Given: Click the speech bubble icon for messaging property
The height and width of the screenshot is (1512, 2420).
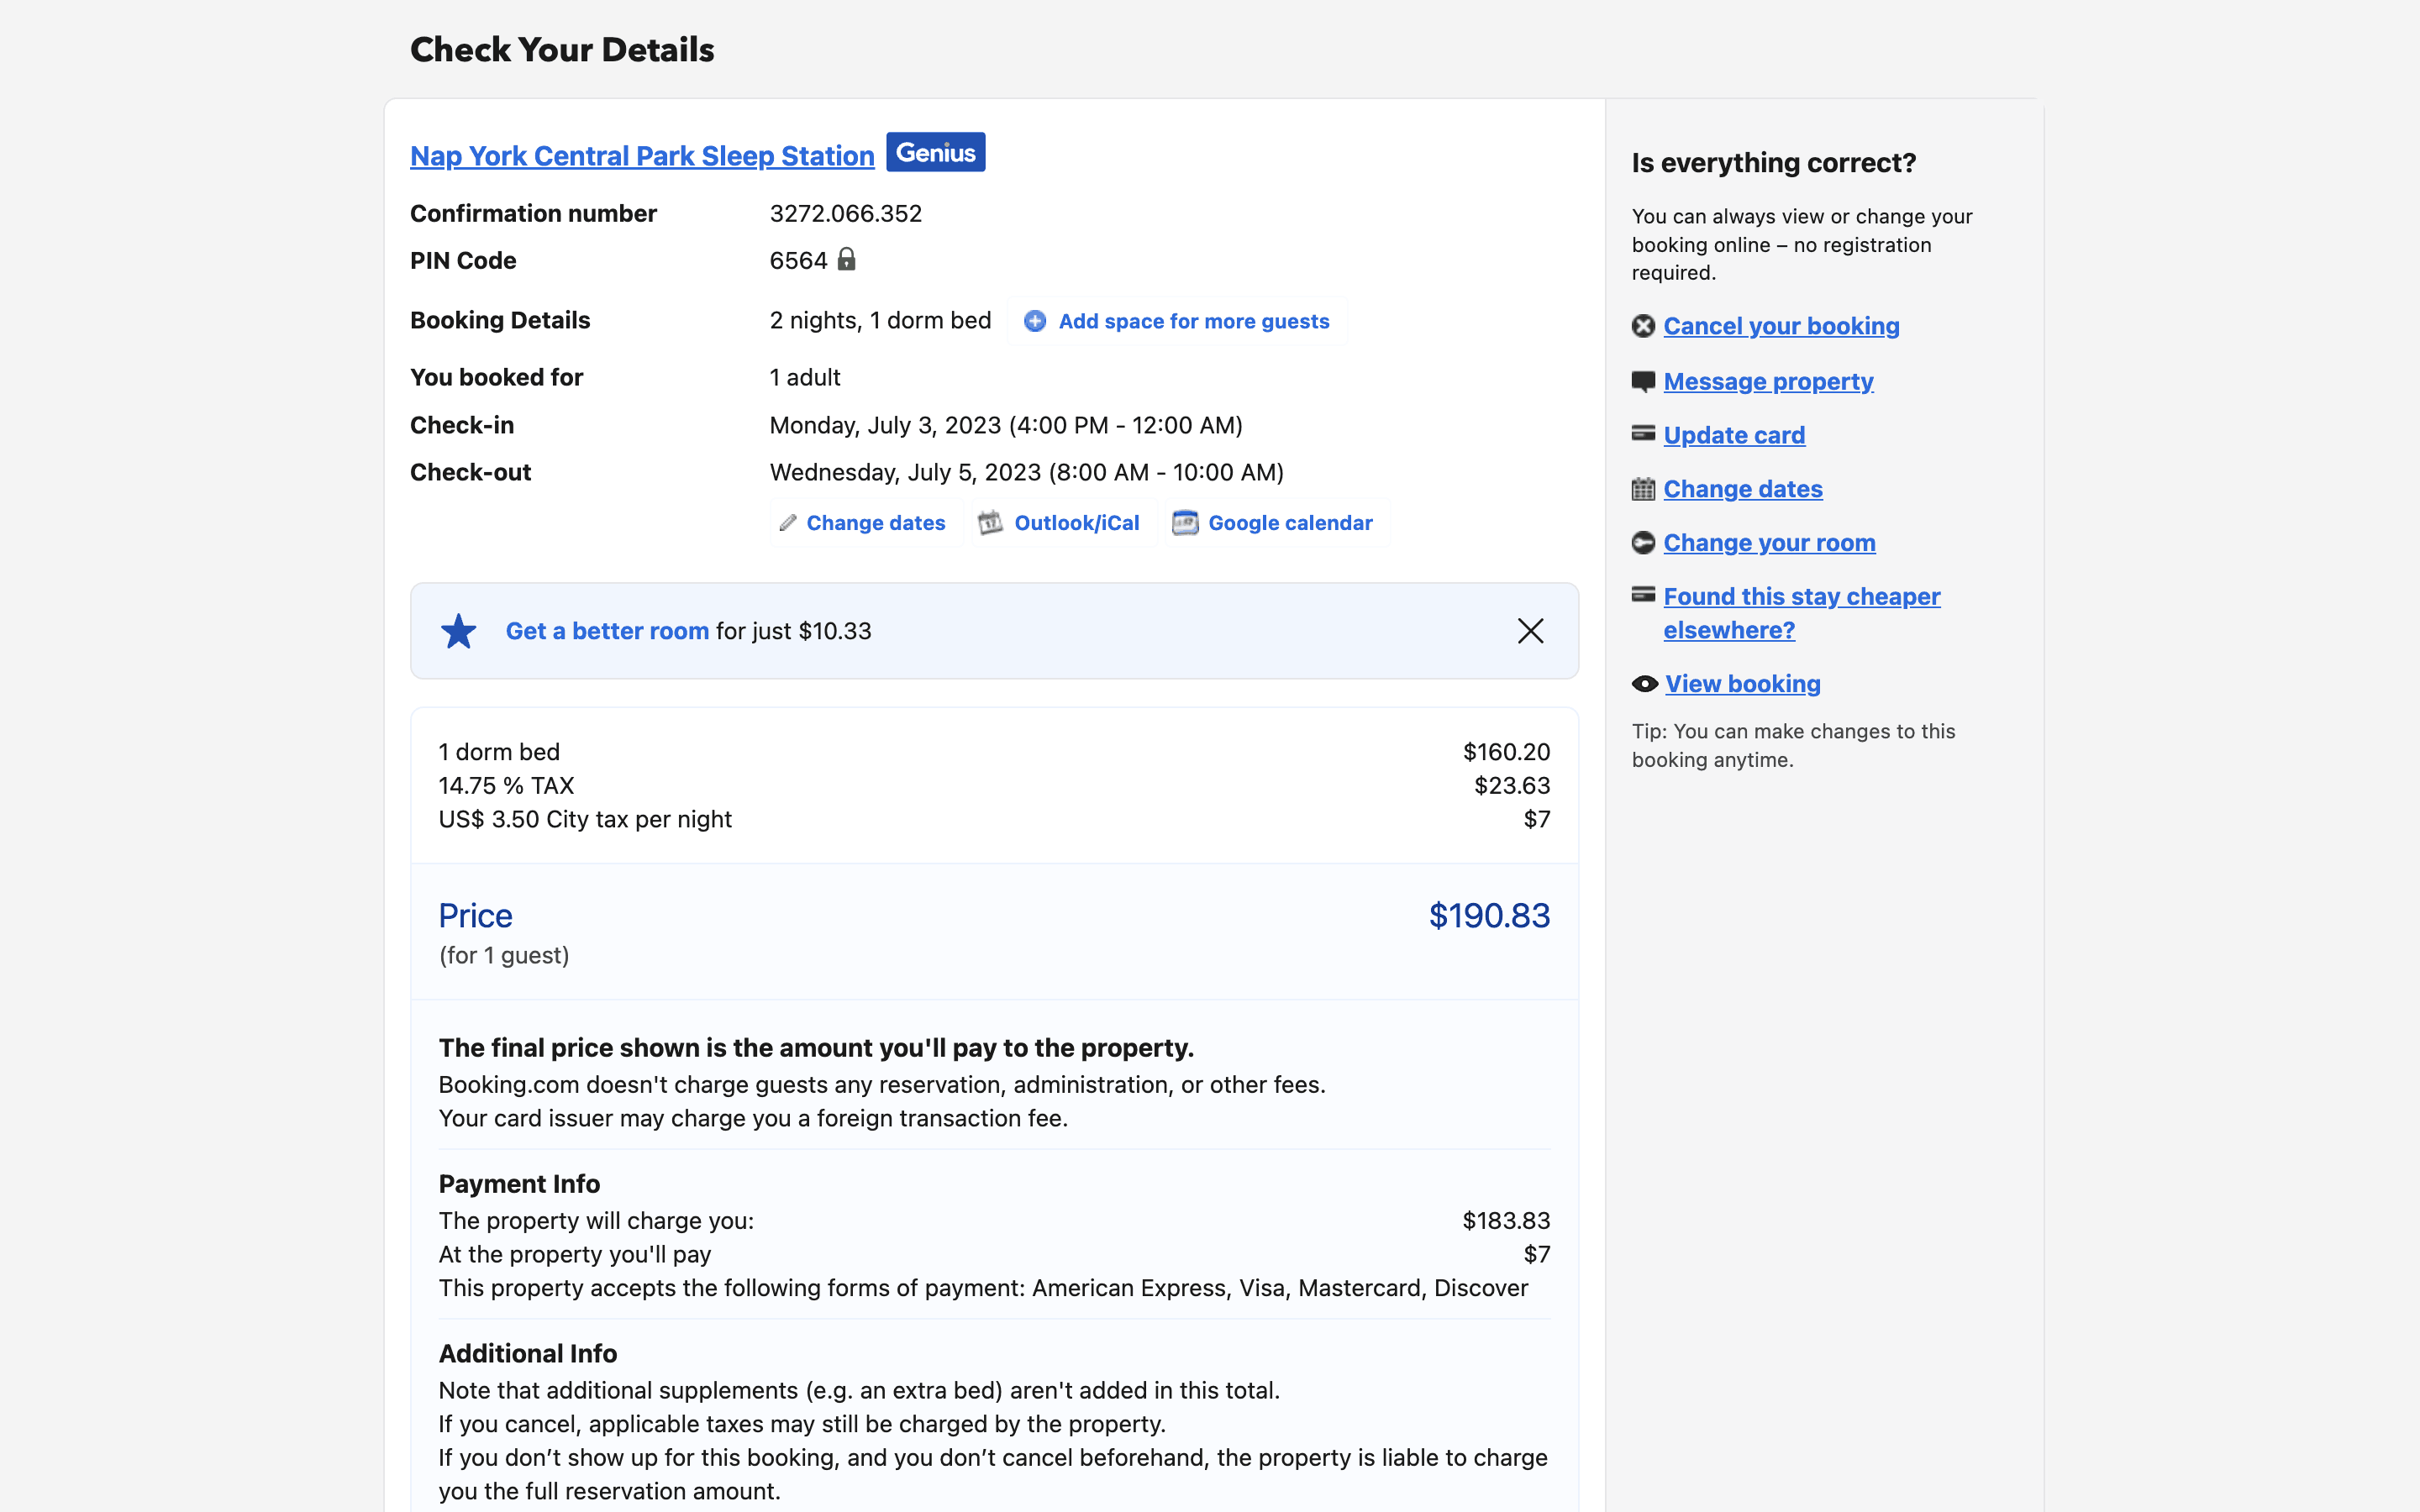Looking at the screenshot, I should [x=1643, y=381].
